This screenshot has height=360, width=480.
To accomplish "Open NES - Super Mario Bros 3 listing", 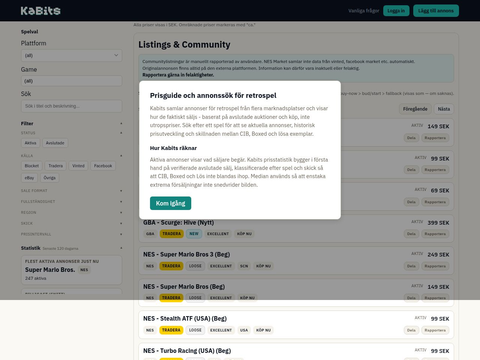I will point(187,255).
